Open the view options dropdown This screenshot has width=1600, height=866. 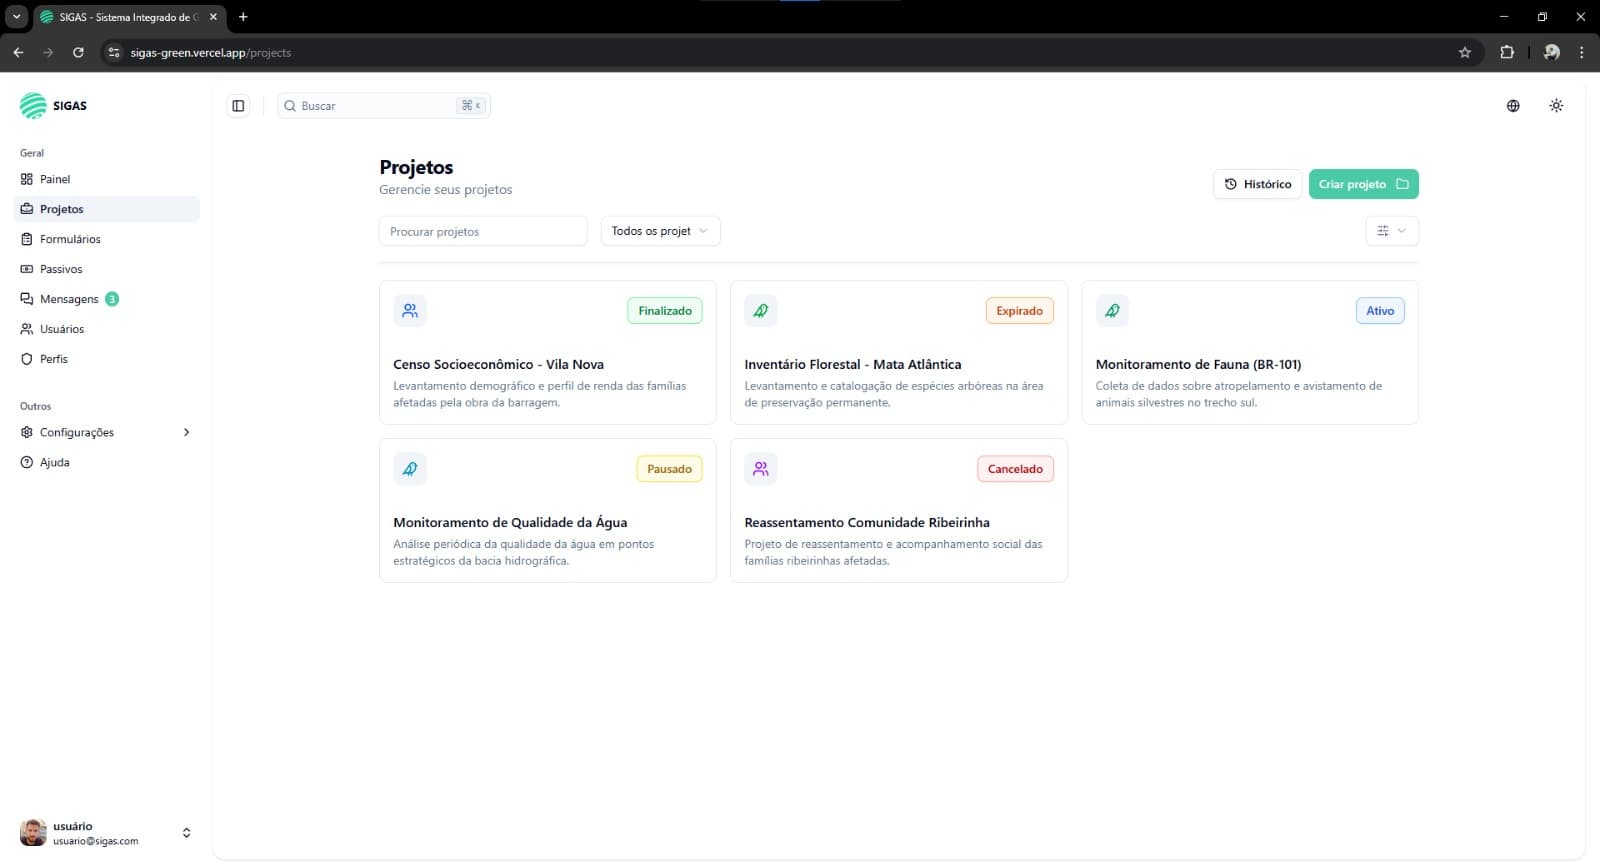click(x=1391, y=231)
